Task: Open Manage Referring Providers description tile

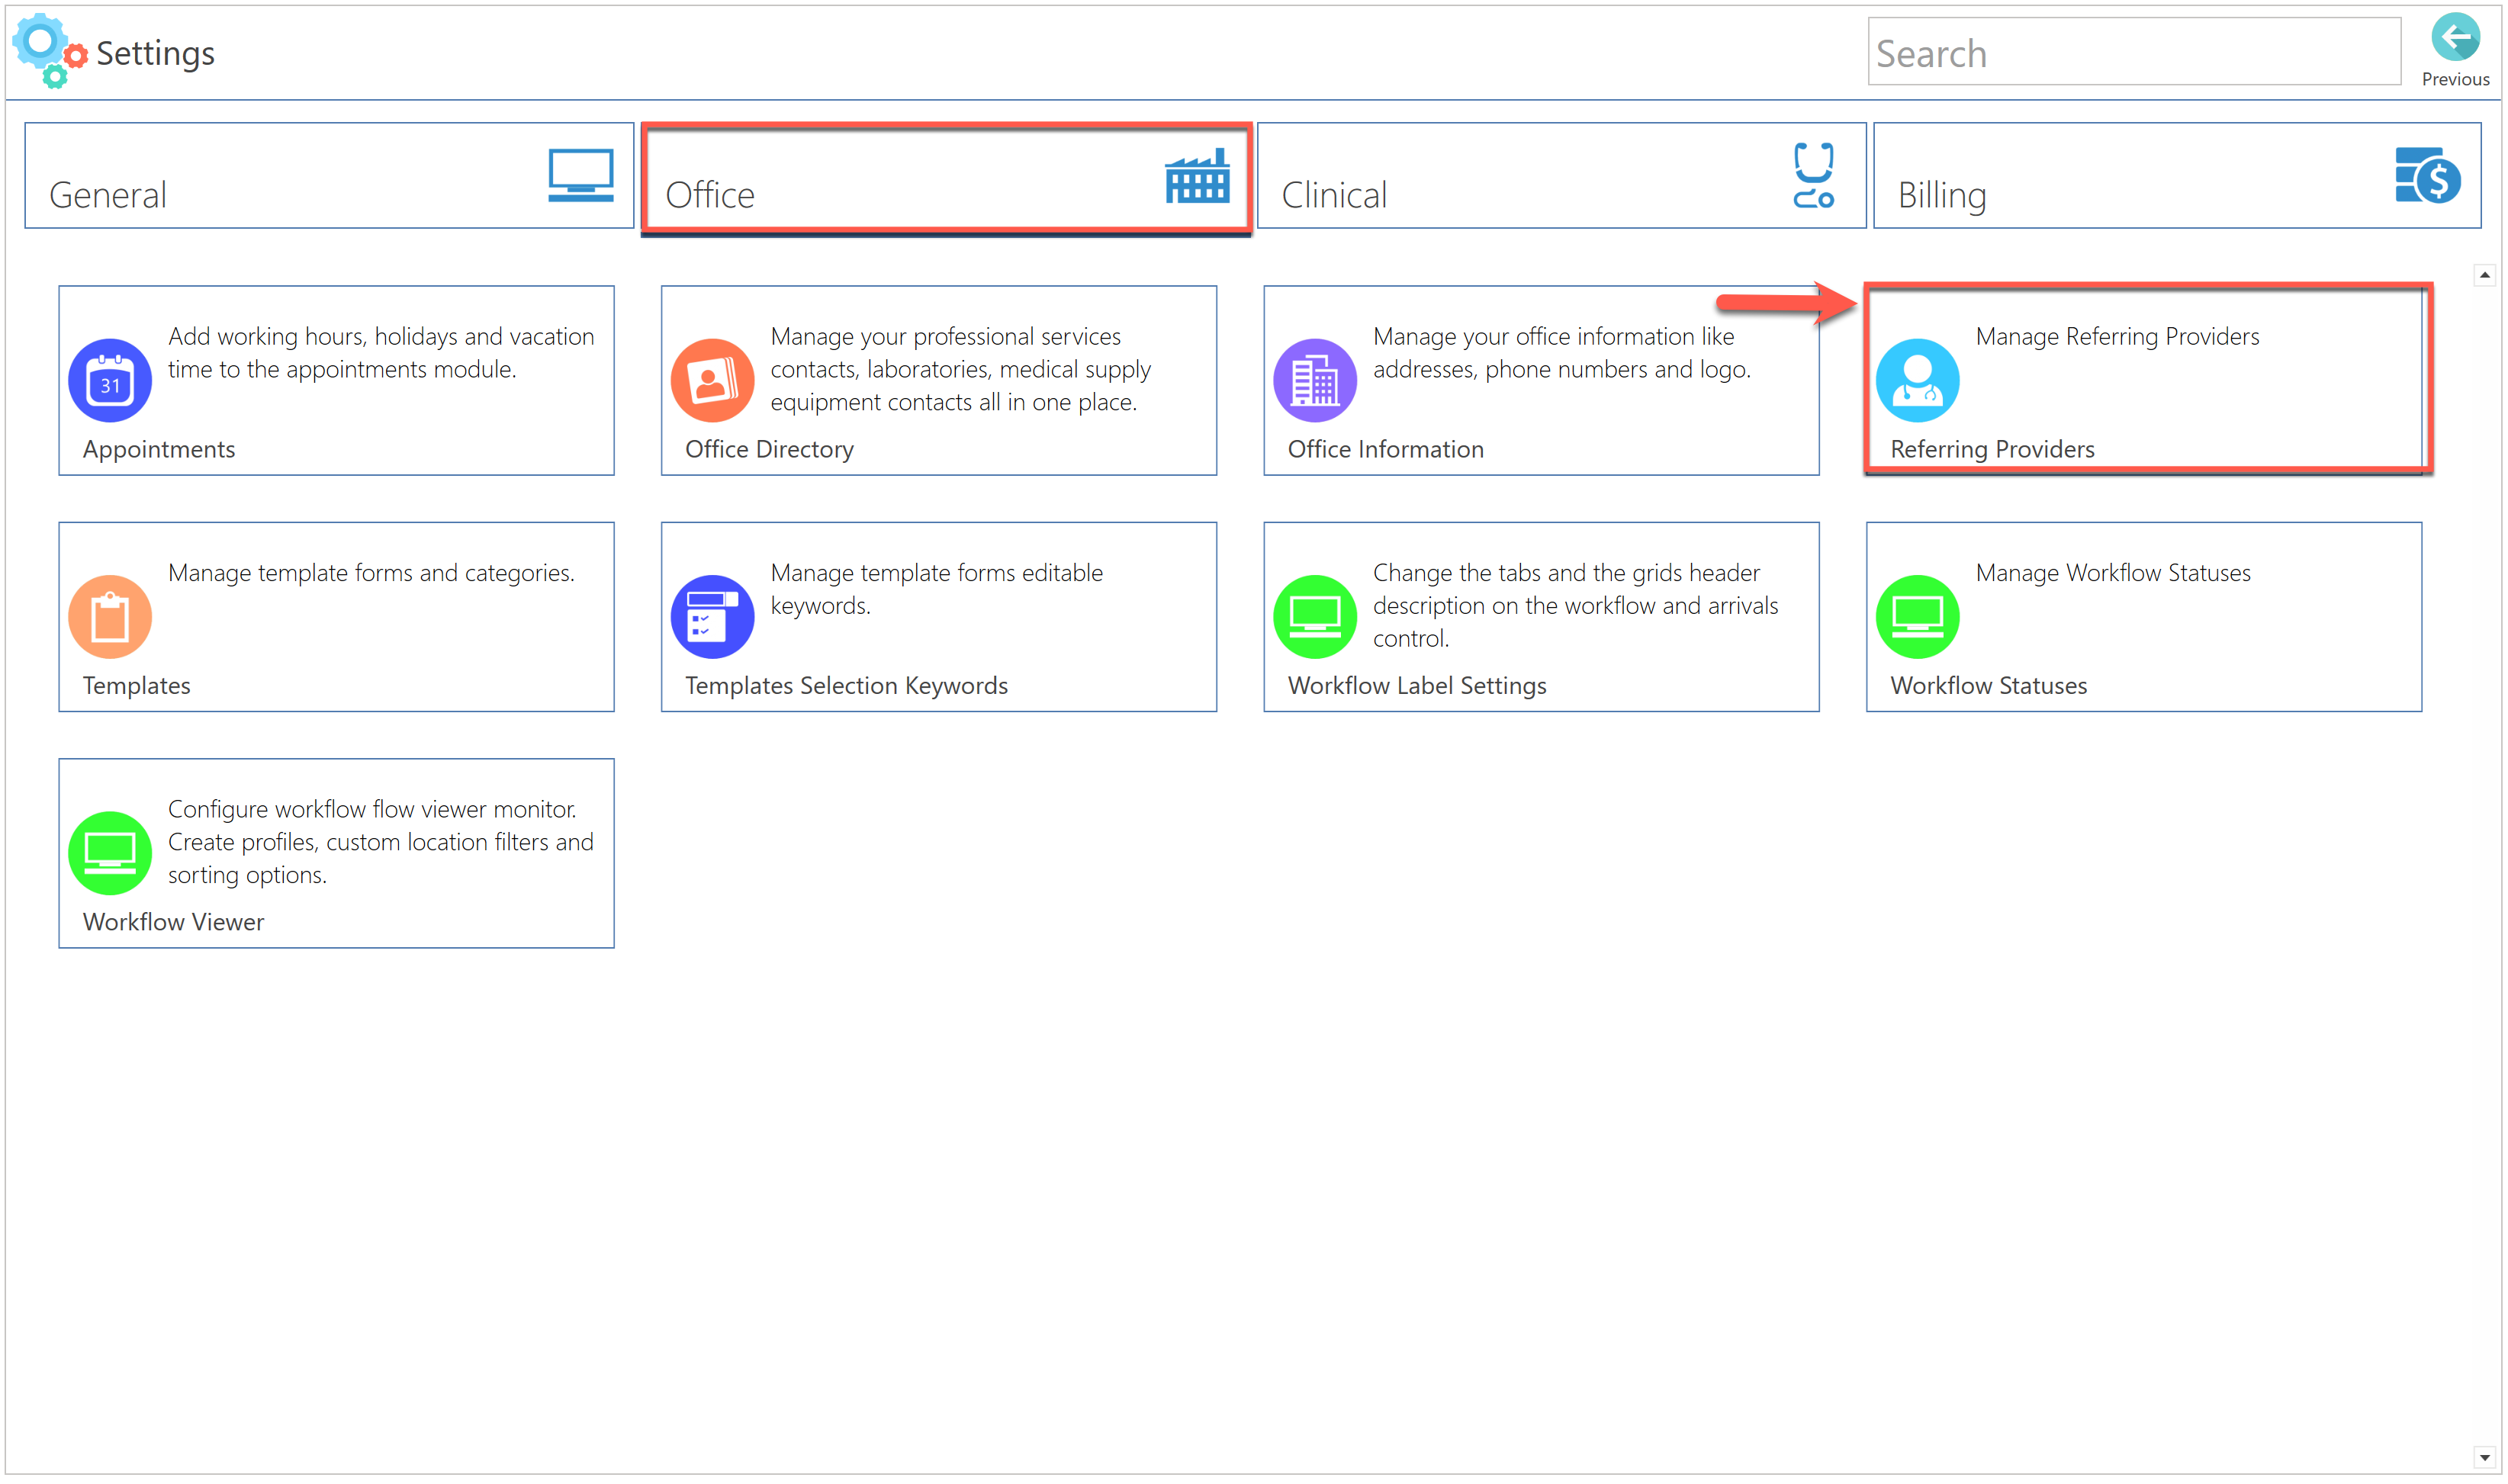Action: point(2116,337)
